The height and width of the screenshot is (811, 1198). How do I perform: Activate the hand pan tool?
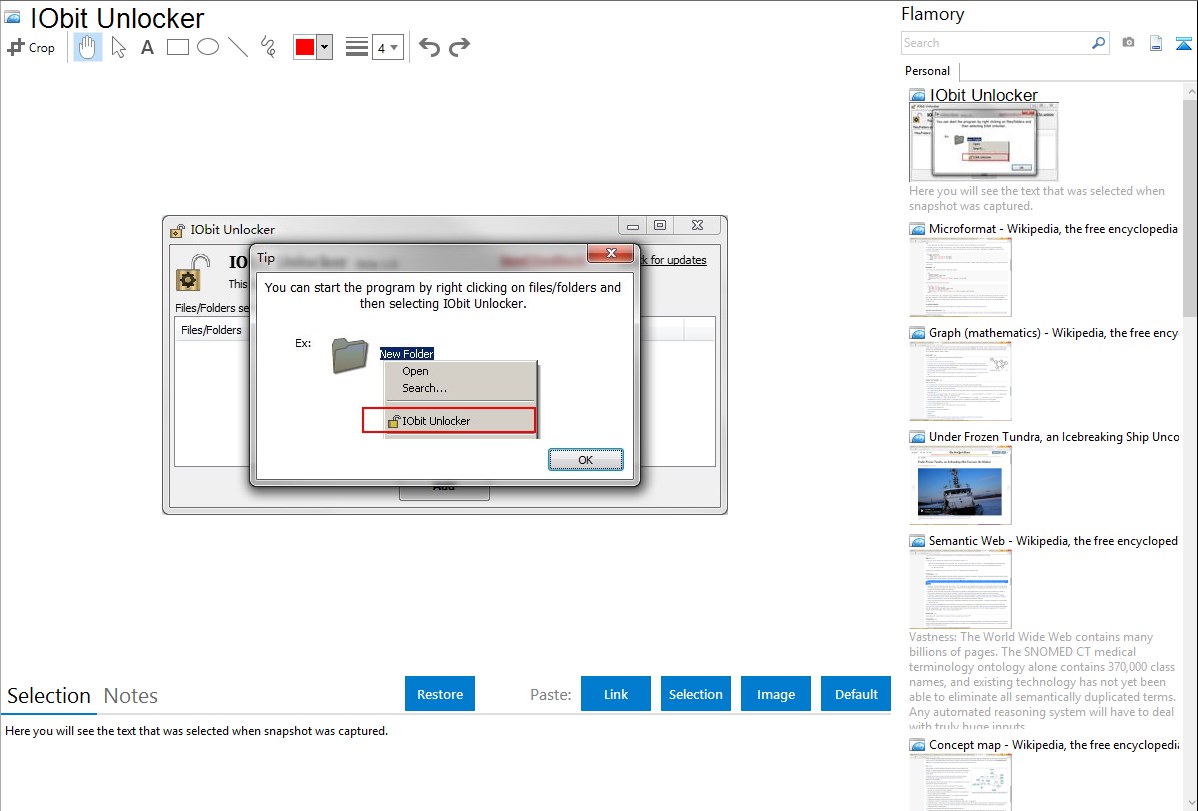88,47
